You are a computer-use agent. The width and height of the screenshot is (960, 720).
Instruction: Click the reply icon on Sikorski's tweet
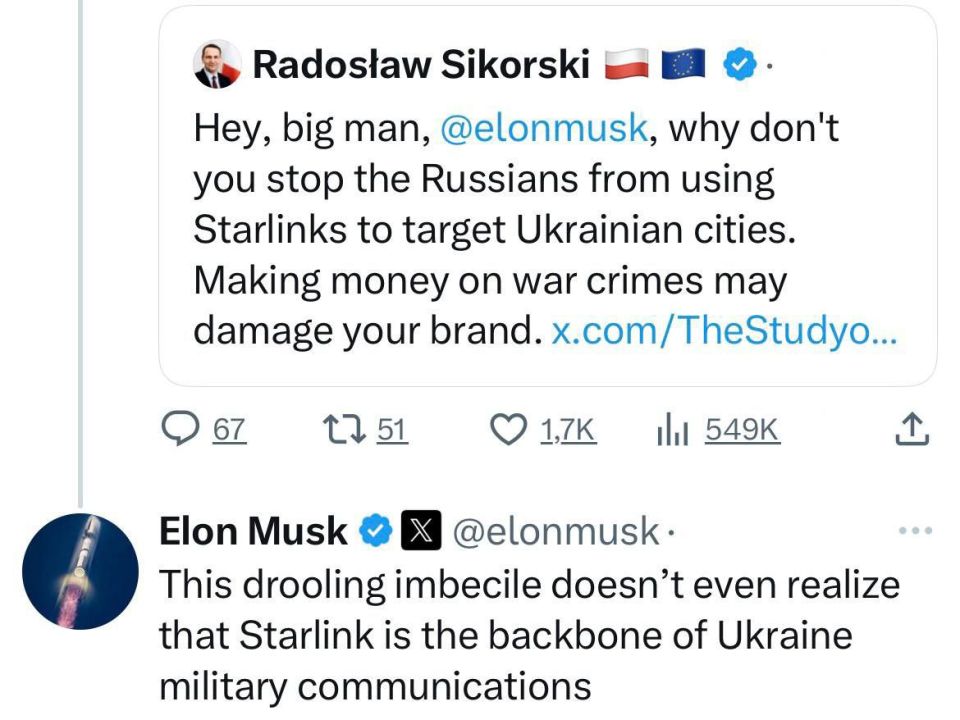181,429
